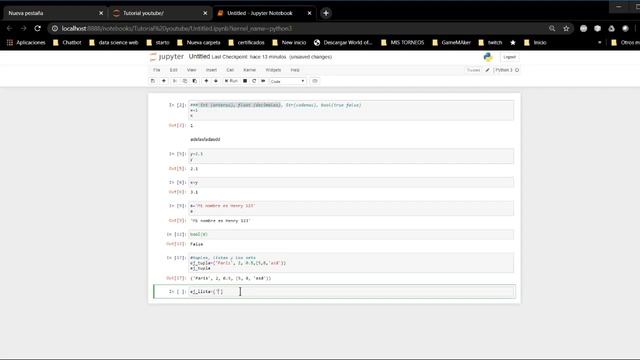The width and height of the screenshot is (640, 360).
Task: Go forward in browser history
Action: [24, 29]
